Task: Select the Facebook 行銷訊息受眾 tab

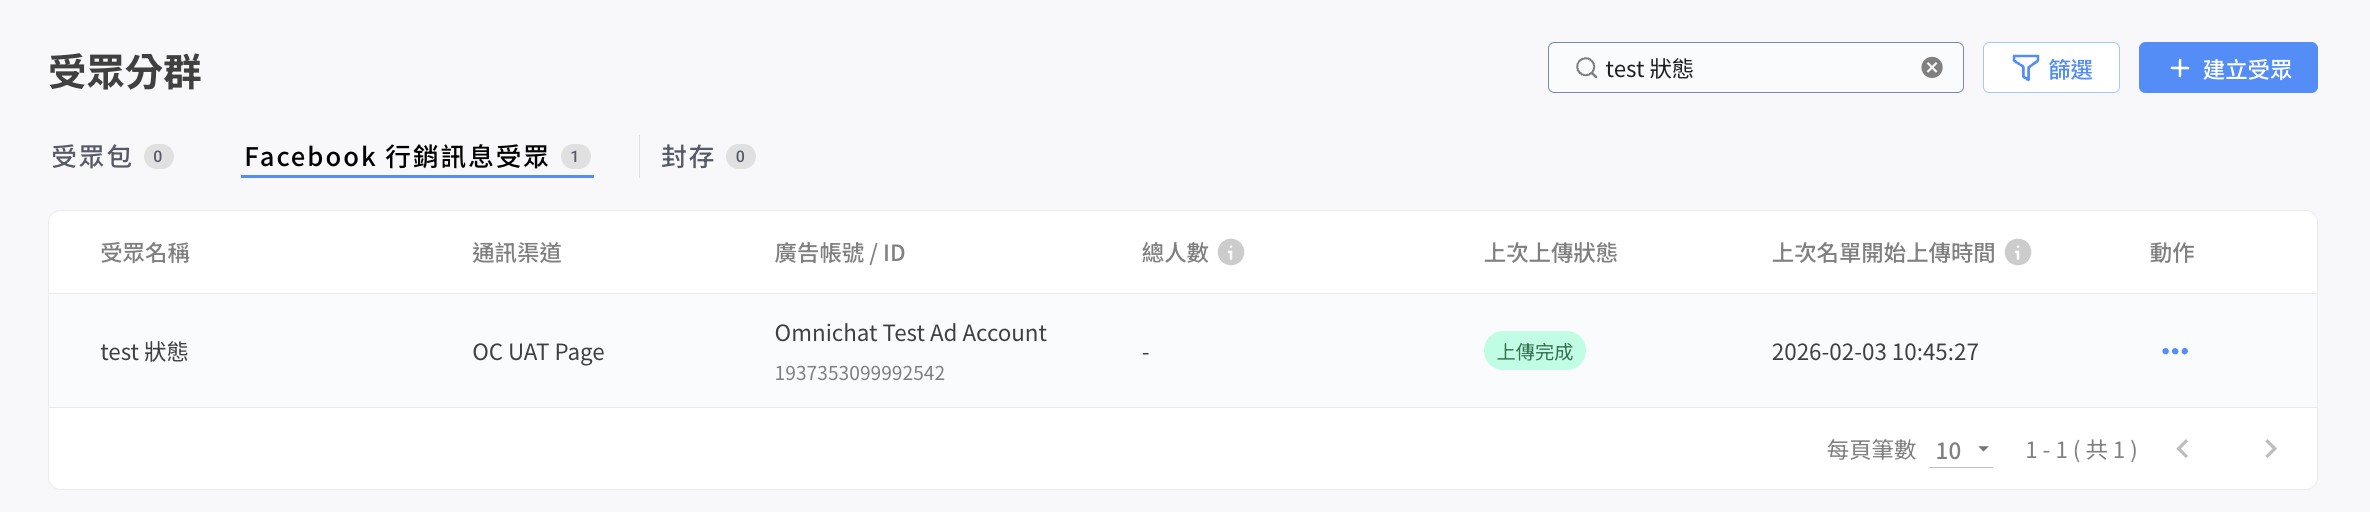Action: (x=397, y=157)
